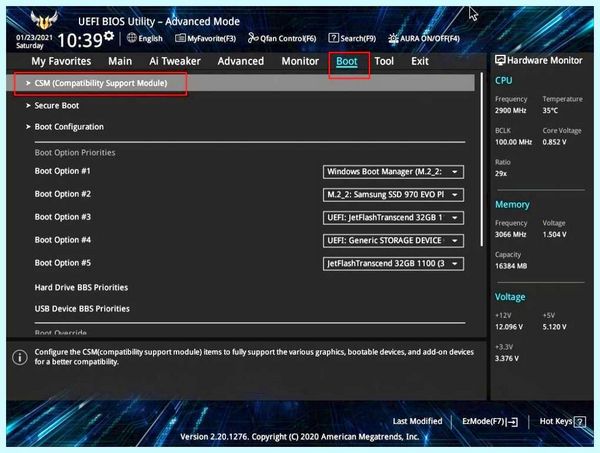The height and width of the screenshot is (453, 600).
Task: Click the Last Modified button
Action: click(417, 421)
